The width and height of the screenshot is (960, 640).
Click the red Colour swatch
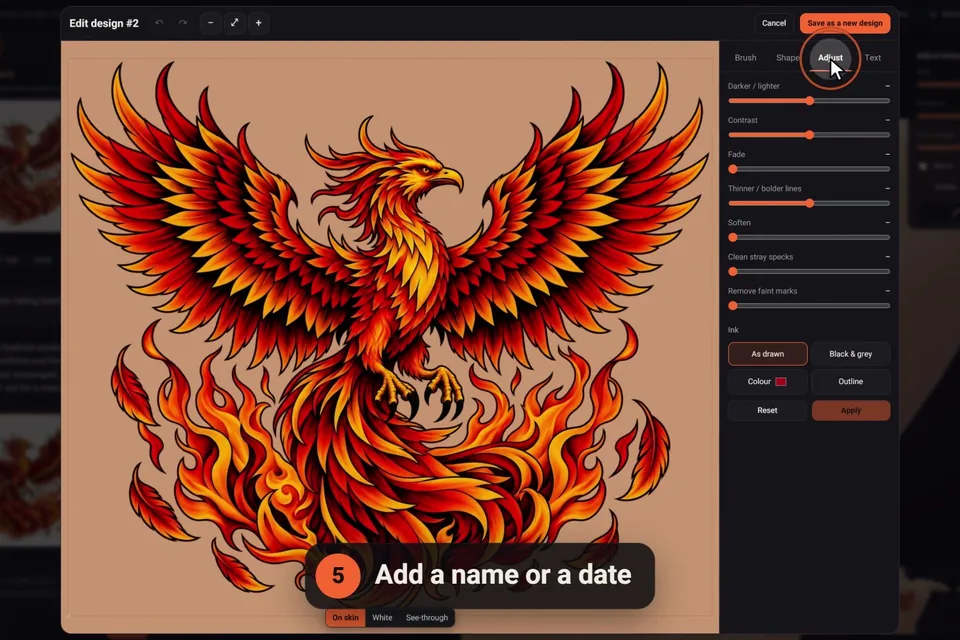[x=781, y=382]
